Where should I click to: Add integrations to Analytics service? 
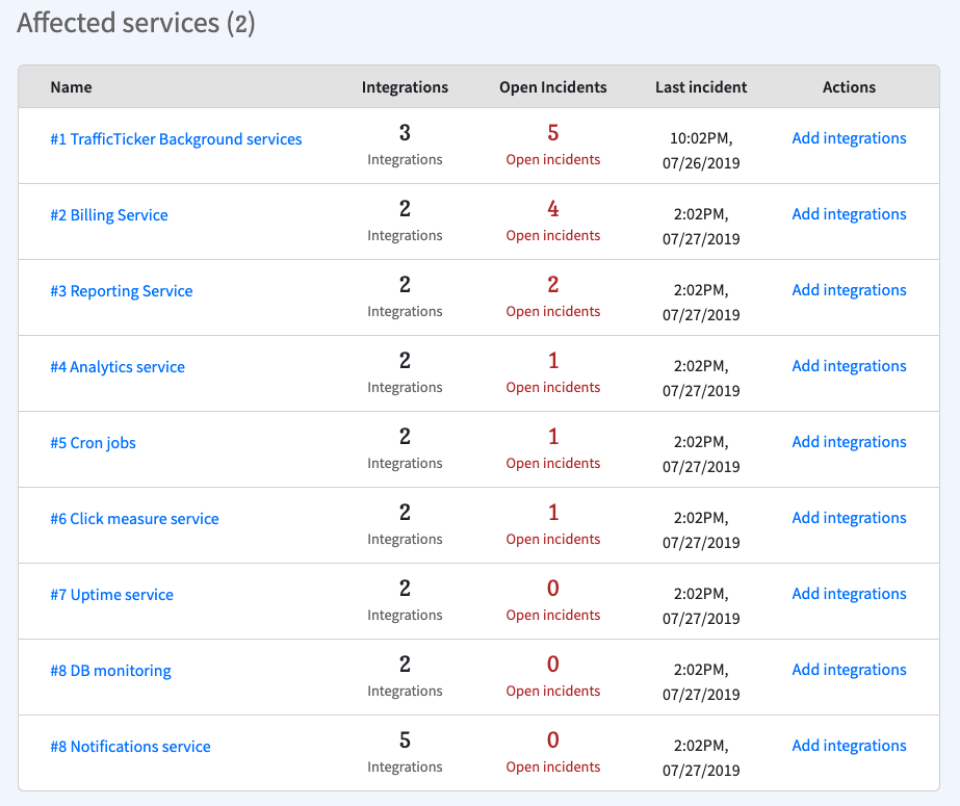[849, 367]
